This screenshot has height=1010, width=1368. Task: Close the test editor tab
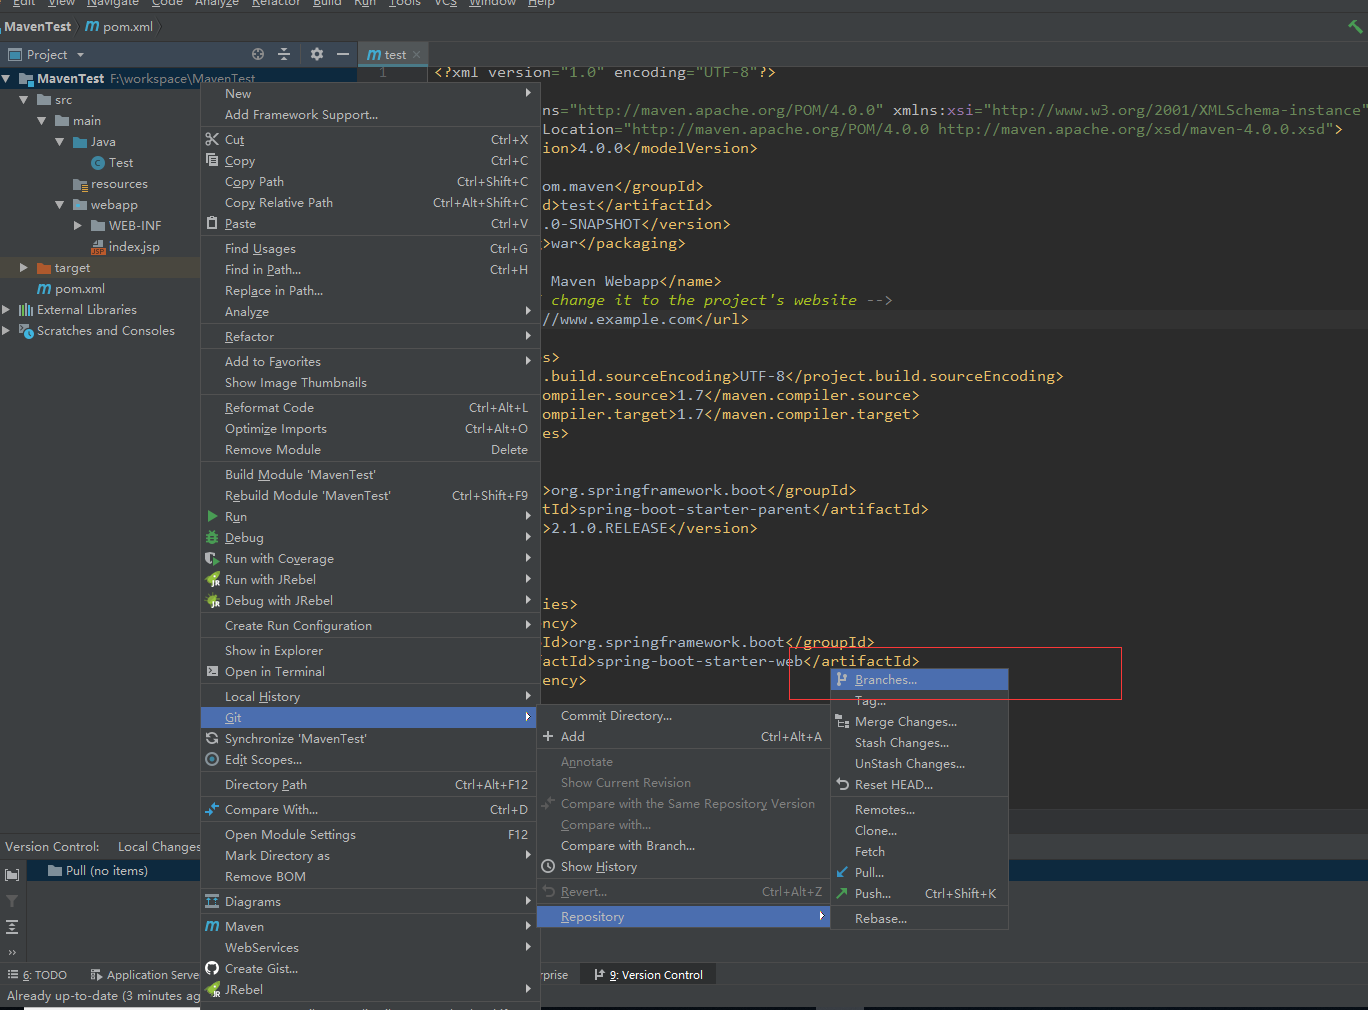coord(417,55)
